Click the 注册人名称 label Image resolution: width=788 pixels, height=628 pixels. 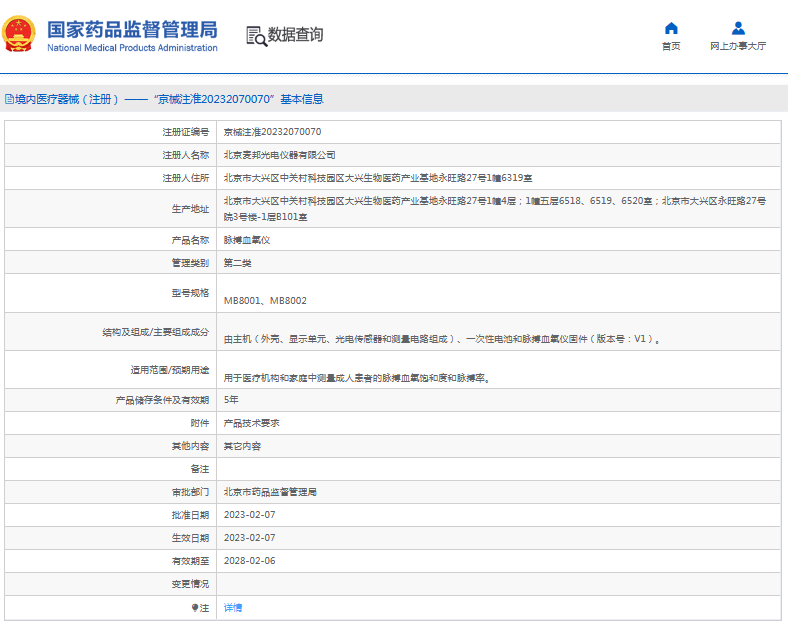pos(185,155)
